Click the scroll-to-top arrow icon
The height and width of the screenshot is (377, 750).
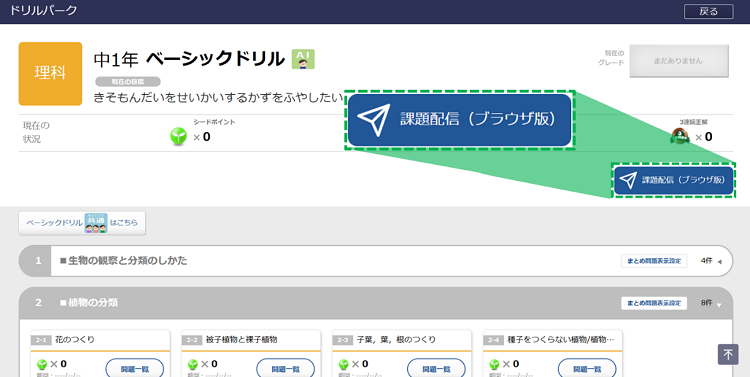click(728, 355)
